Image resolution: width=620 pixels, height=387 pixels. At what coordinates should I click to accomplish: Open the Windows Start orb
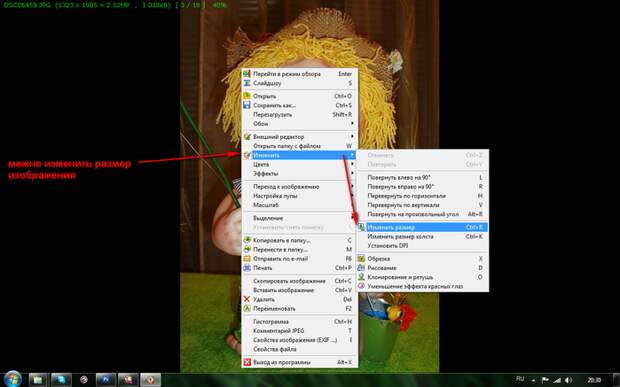tap(13, 379)
